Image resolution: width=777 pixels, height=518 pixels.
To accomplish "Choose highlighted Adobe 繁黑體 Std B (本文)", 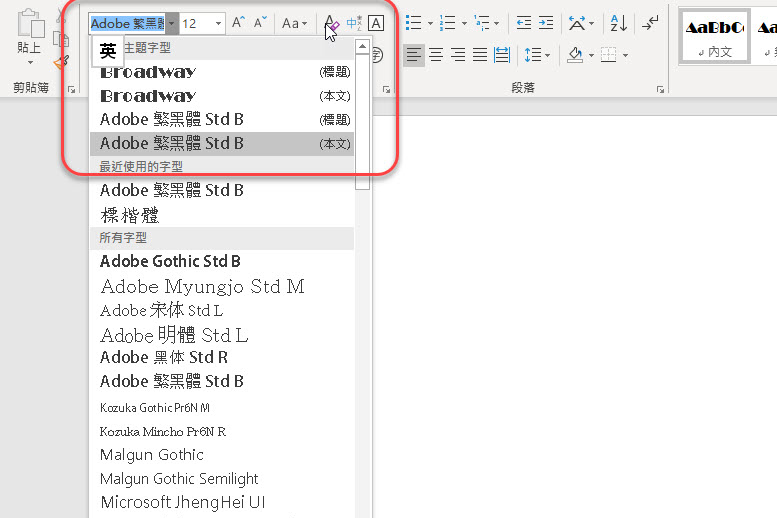I will 222,144.
